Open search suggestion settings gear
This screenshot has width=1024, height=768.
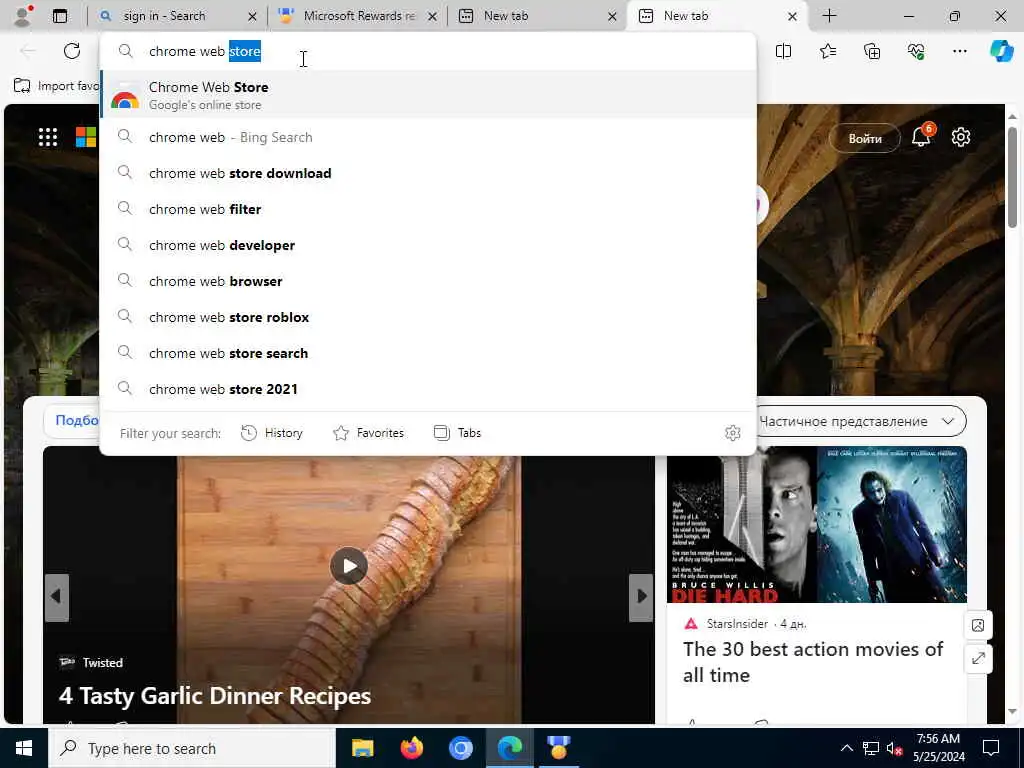point(733,433)
